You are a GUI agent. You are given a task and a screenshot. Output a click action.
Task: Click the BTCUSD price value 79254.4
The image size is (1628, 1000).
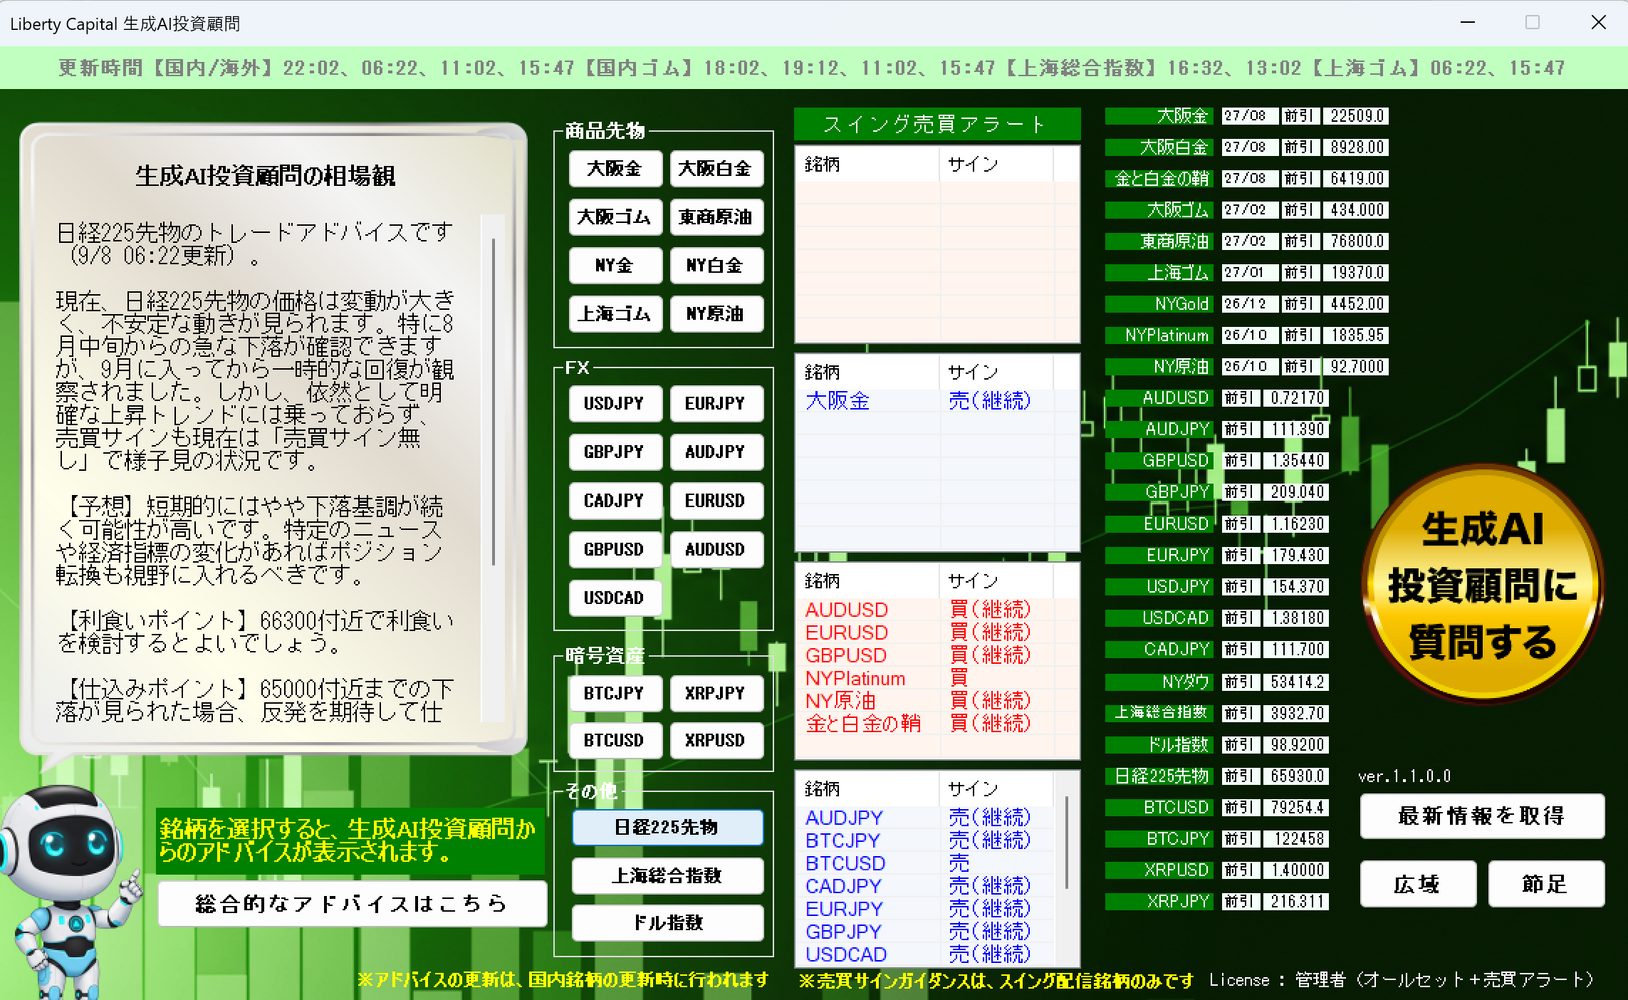point(1297,807)
